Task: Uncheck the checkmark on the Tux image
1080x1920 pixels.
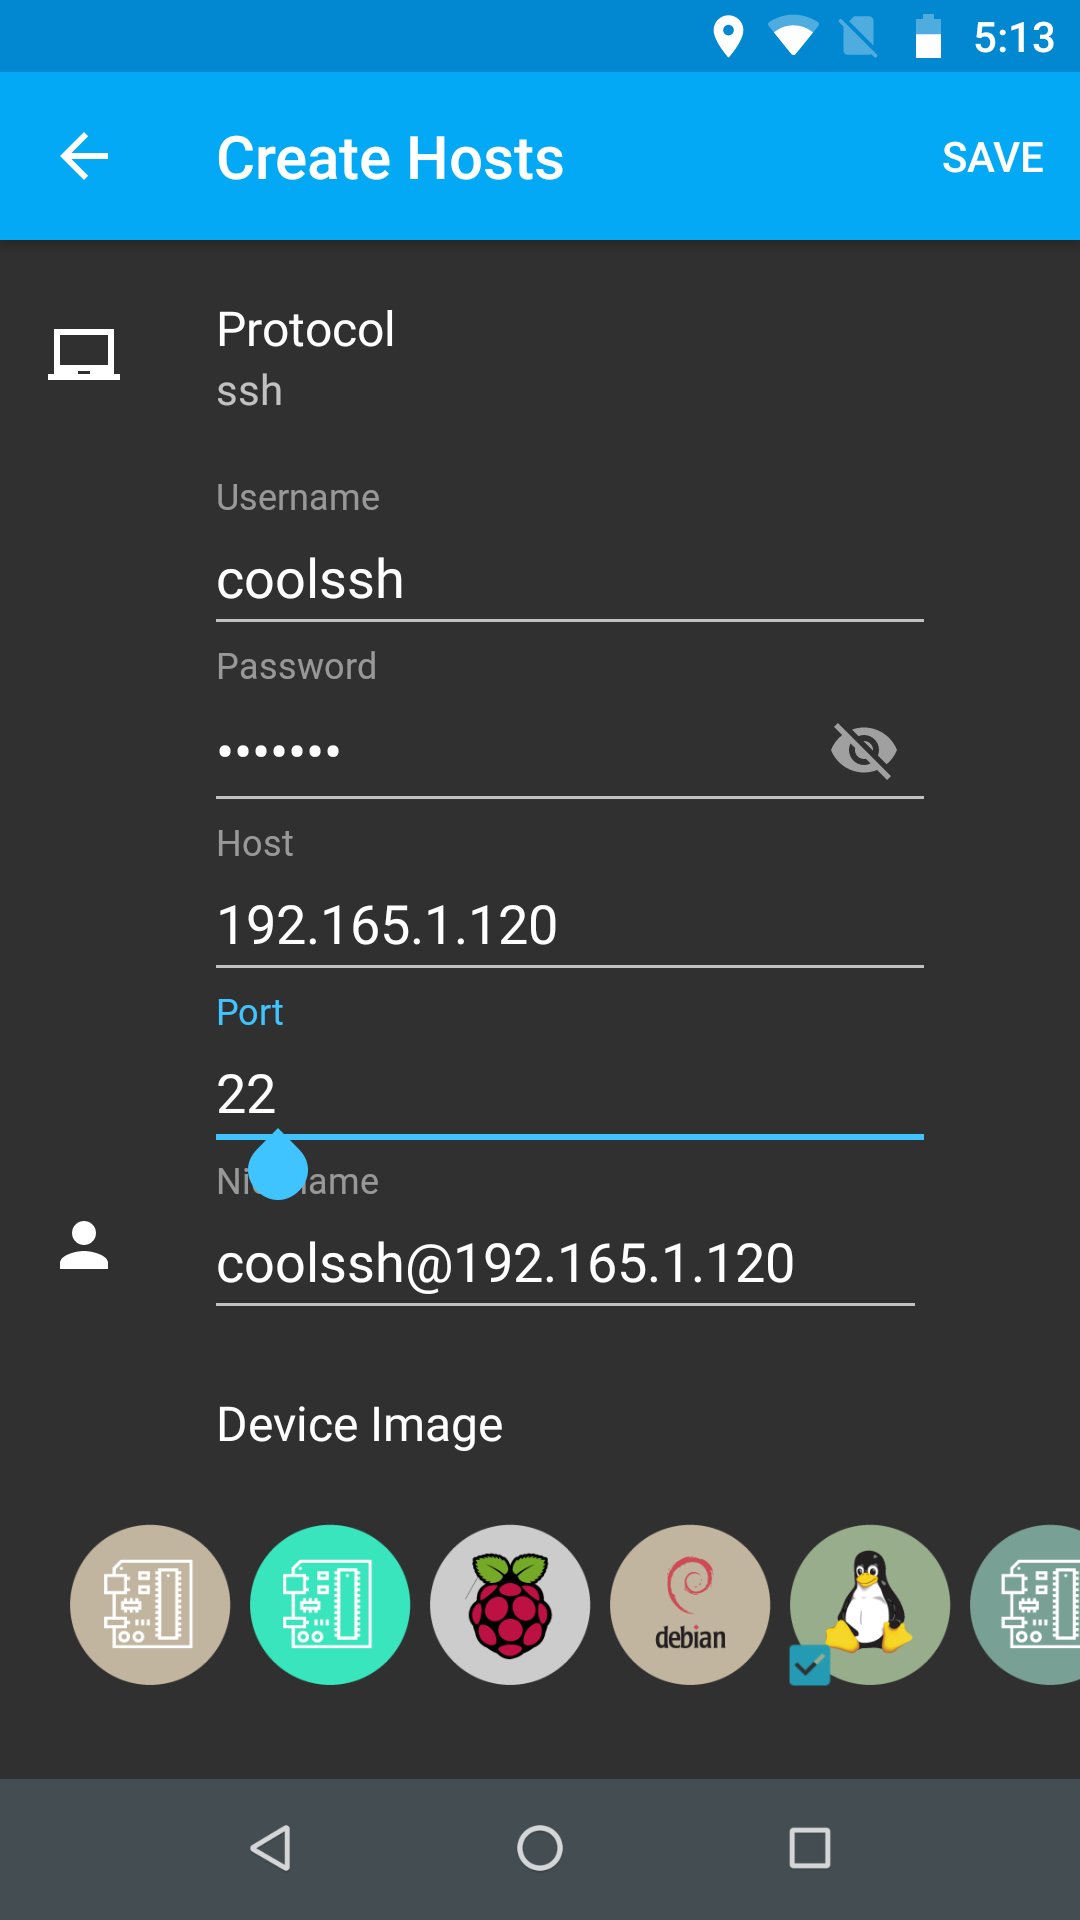Action: [x=809, y=1665]
